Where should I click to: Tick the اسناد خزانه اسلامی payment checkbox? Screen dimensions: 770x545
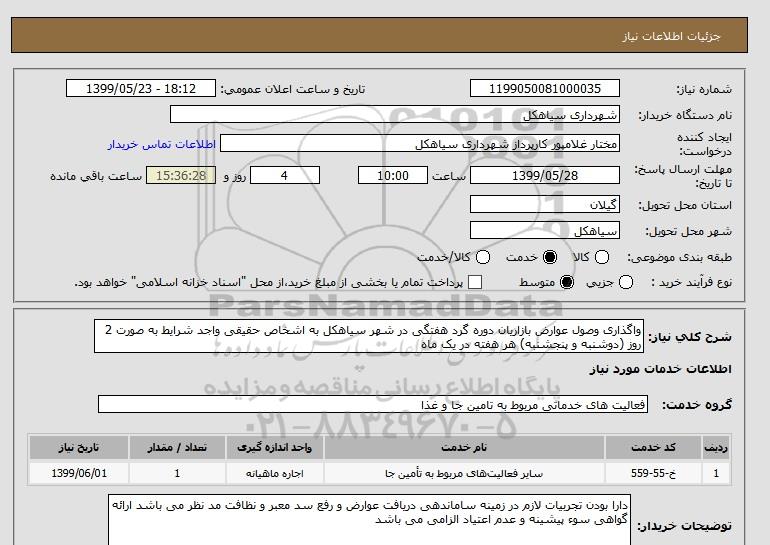pyautogui.click(x=475, y=282)
